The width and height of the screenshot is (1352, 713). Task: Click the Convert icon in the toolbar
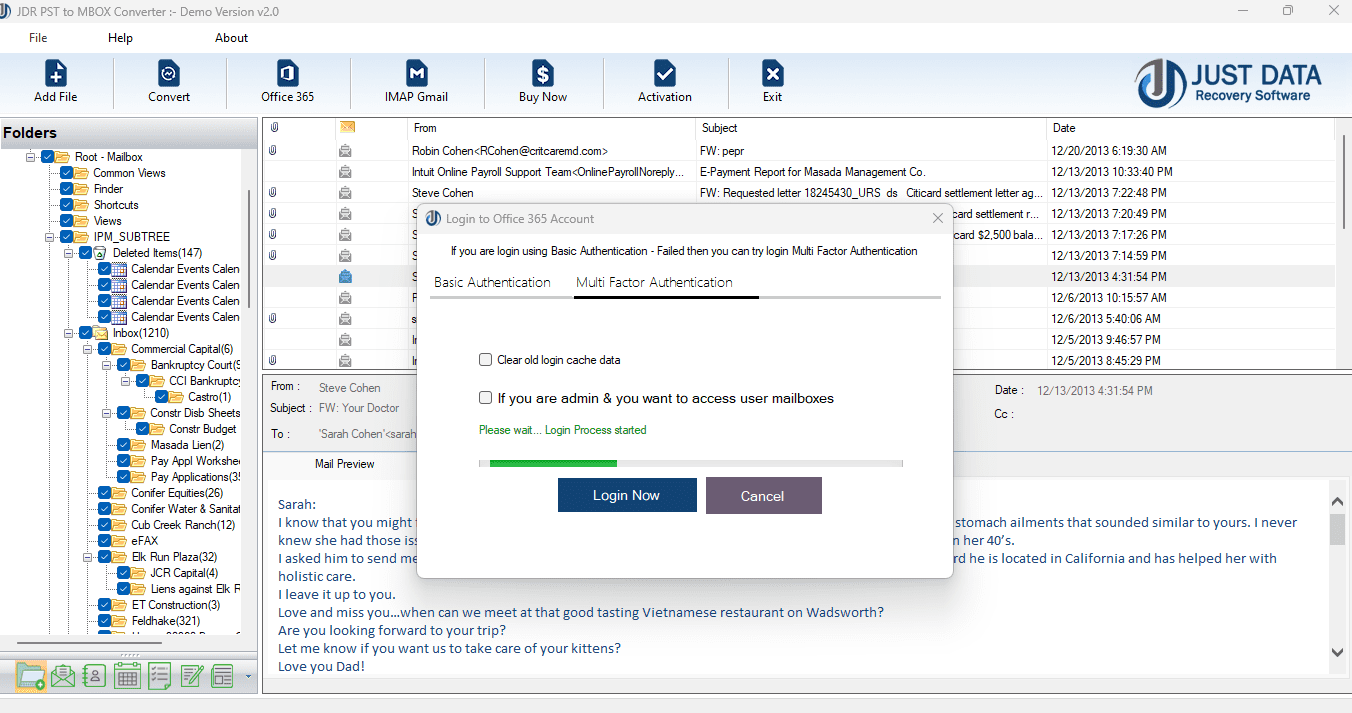[x=168, y=80]
